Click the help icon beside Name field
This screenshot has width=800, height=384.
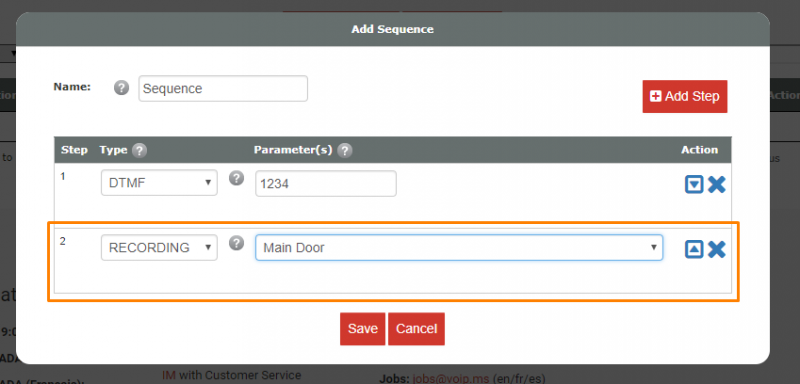tap(121, 88)
